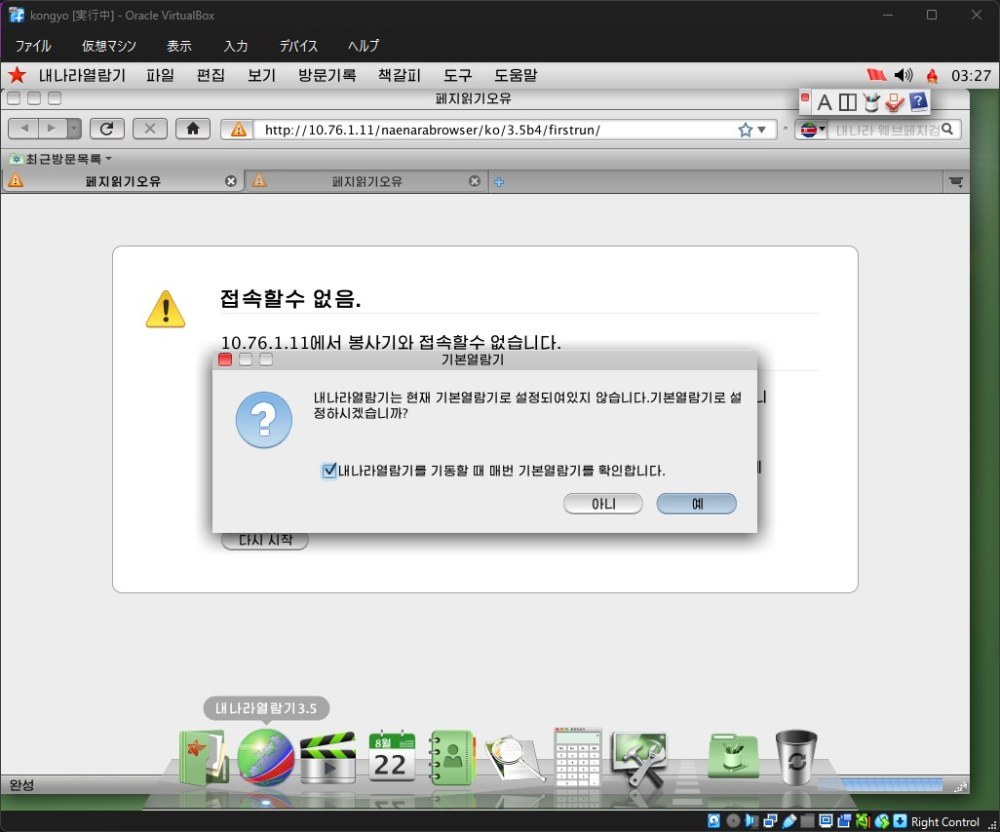Close the 기본열람기 dialog with red button

(224, 360)
